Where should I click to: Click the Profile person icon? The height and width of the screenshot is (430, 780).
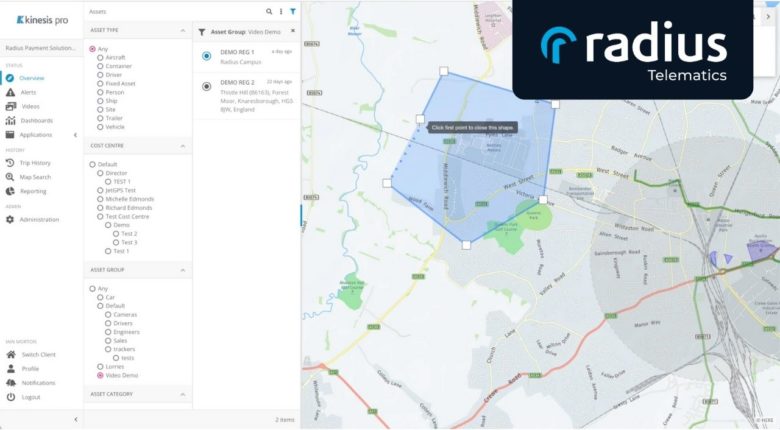(10, 369)
